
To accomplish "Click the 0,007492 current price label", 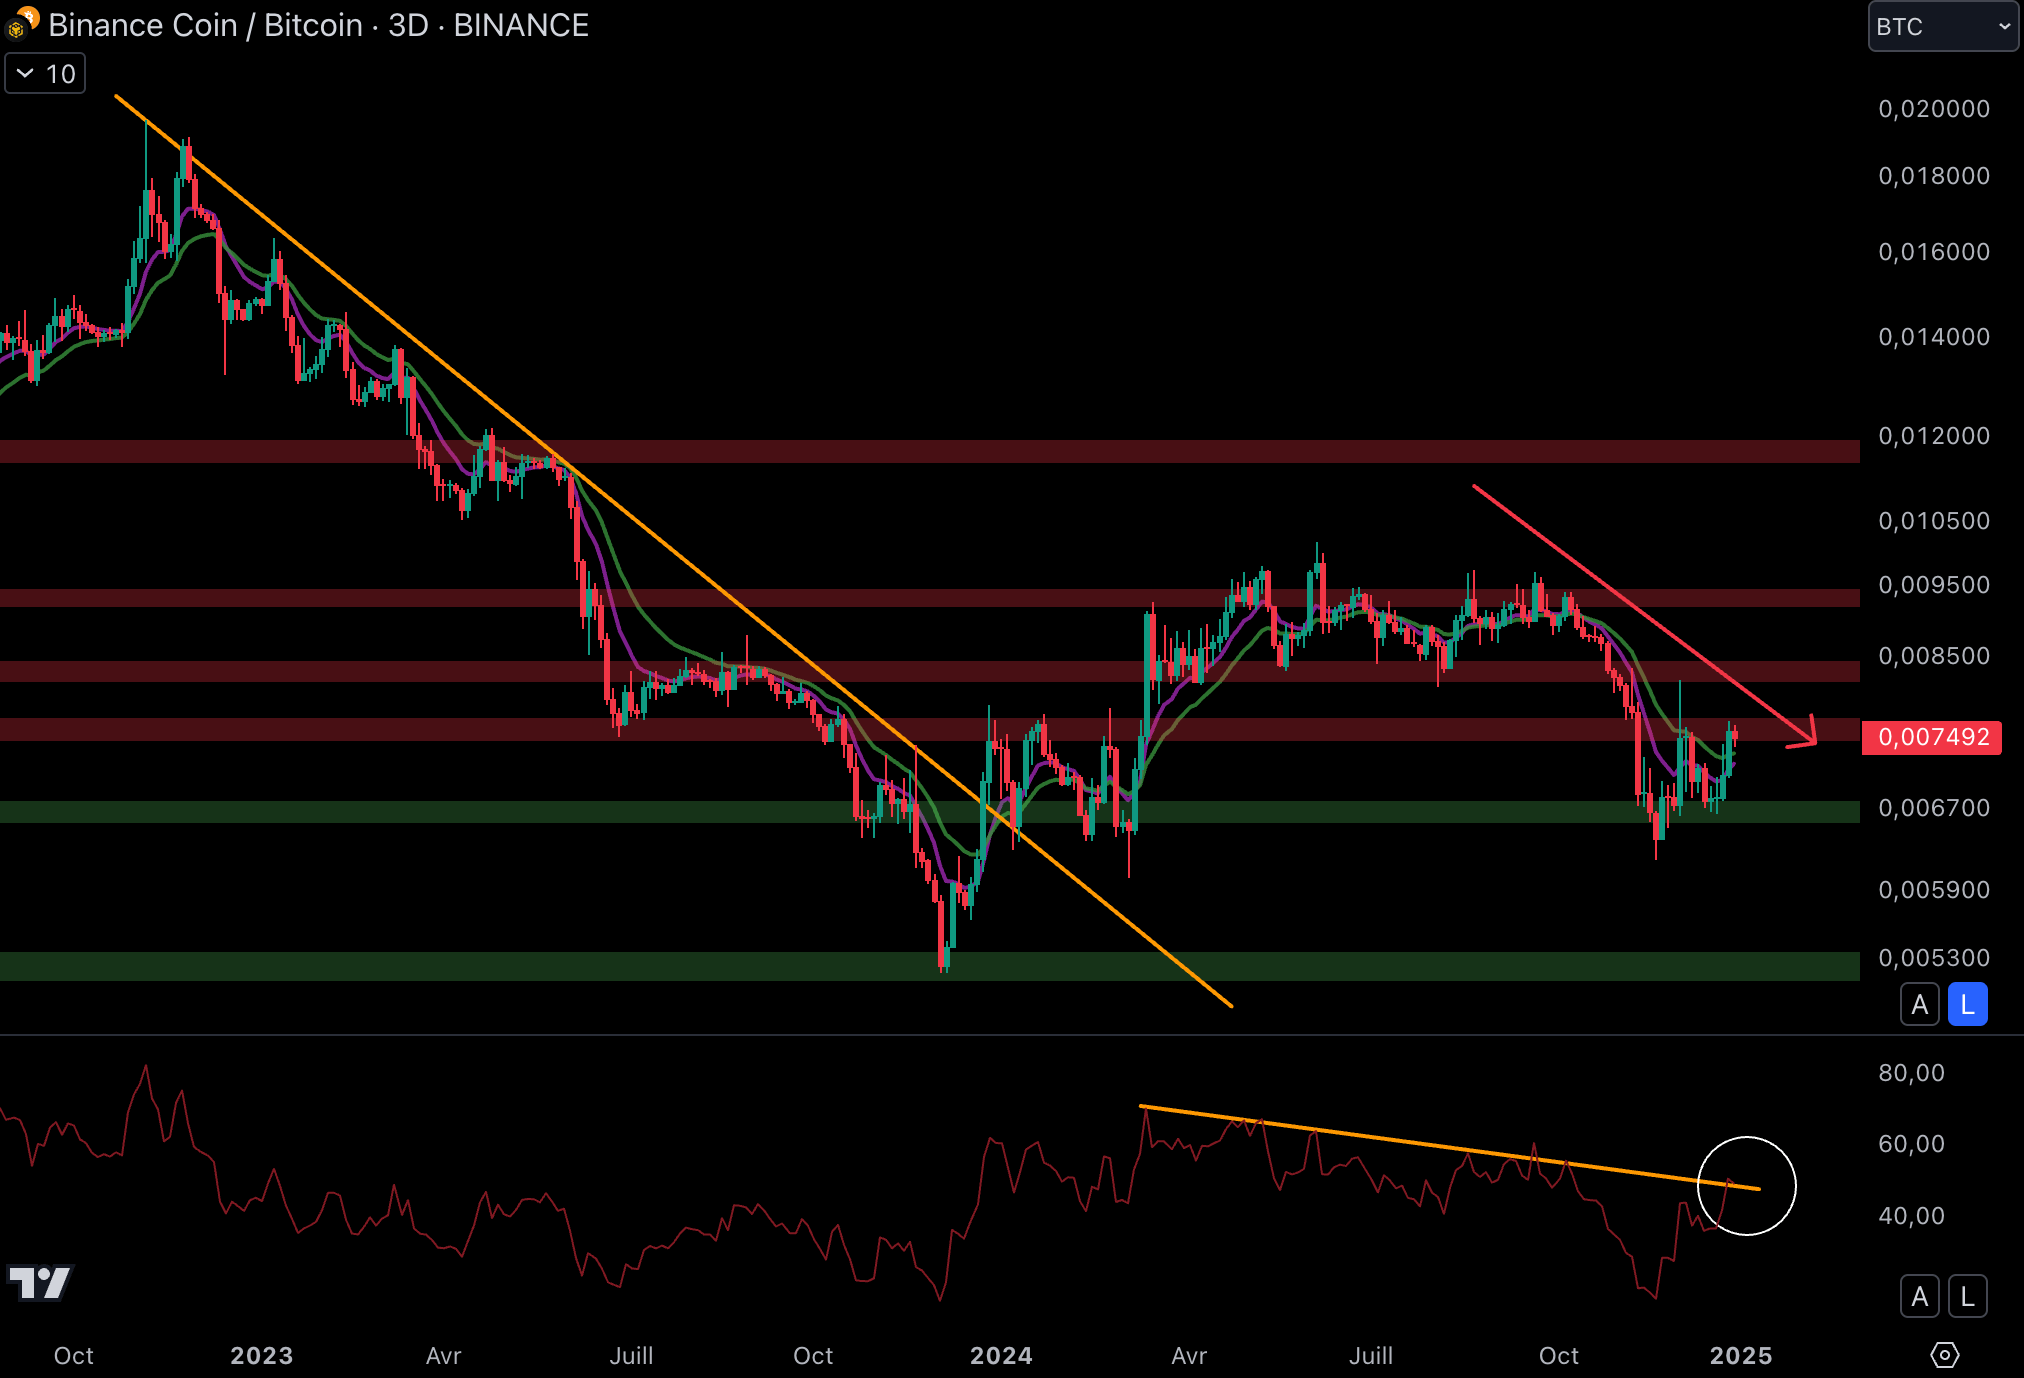I will (x=1932, y=738).
